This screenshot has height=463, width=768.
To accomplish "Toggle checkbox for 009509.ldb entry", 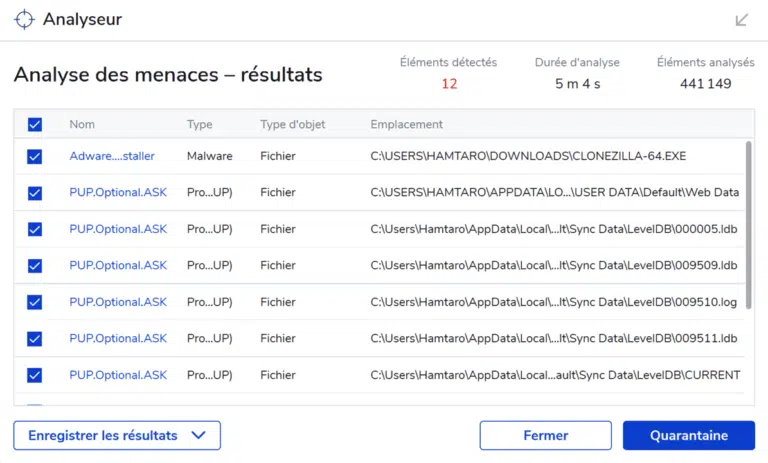I will pos(35,266).
